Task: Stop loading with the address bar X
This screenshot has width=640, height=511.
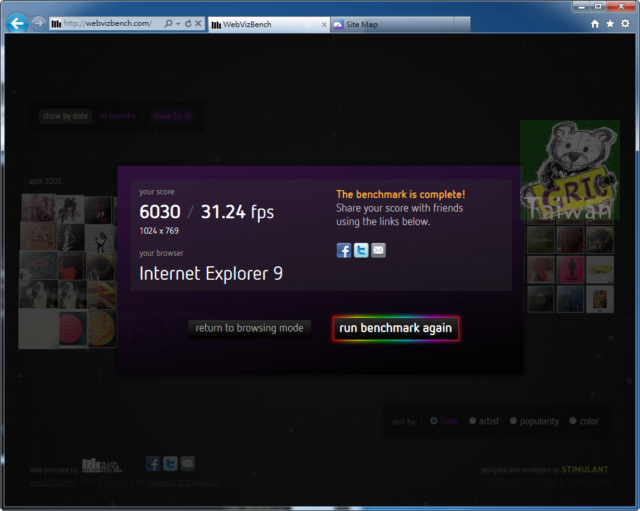Action: coord(198,24)
